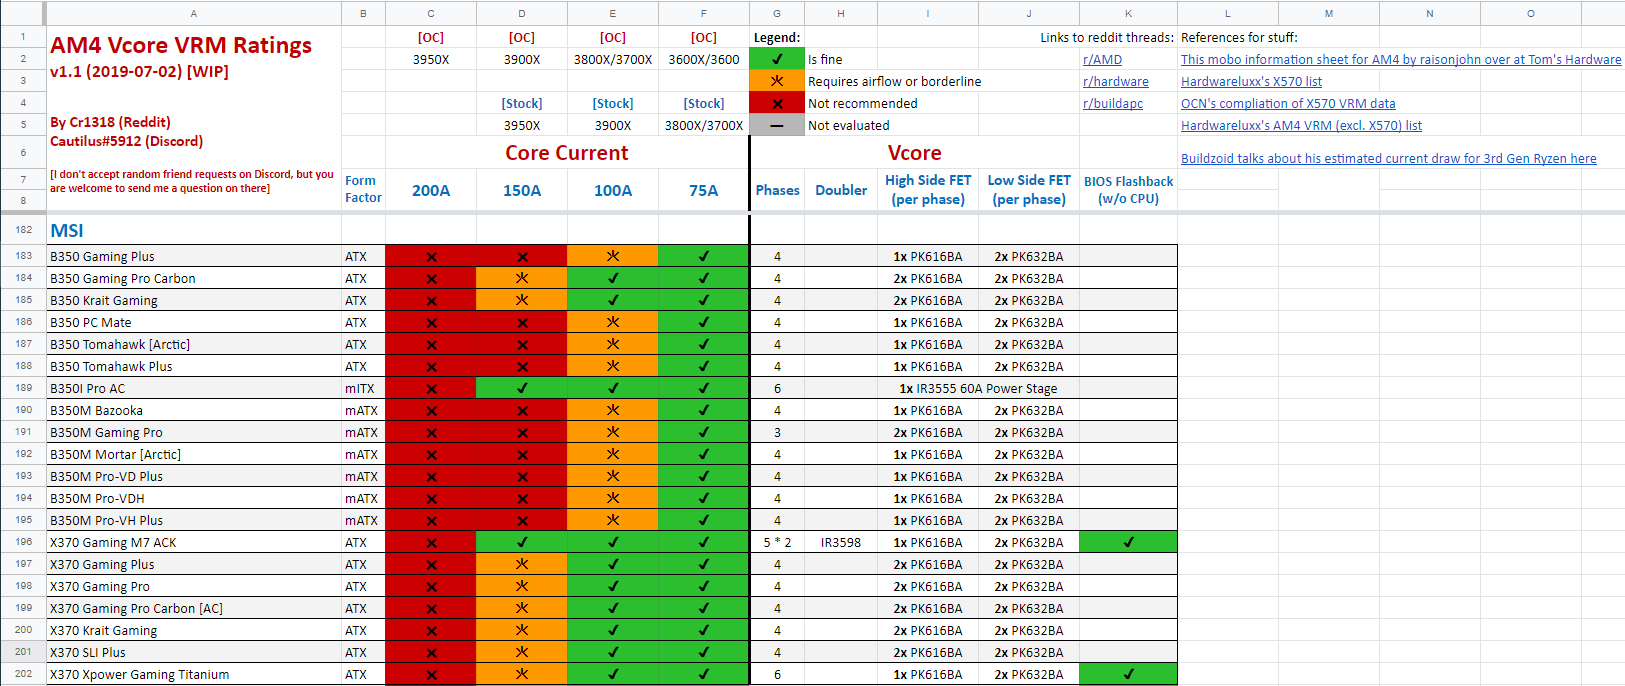Click the green 75A checkmark for B350 PC Mate

pos(704,322)
